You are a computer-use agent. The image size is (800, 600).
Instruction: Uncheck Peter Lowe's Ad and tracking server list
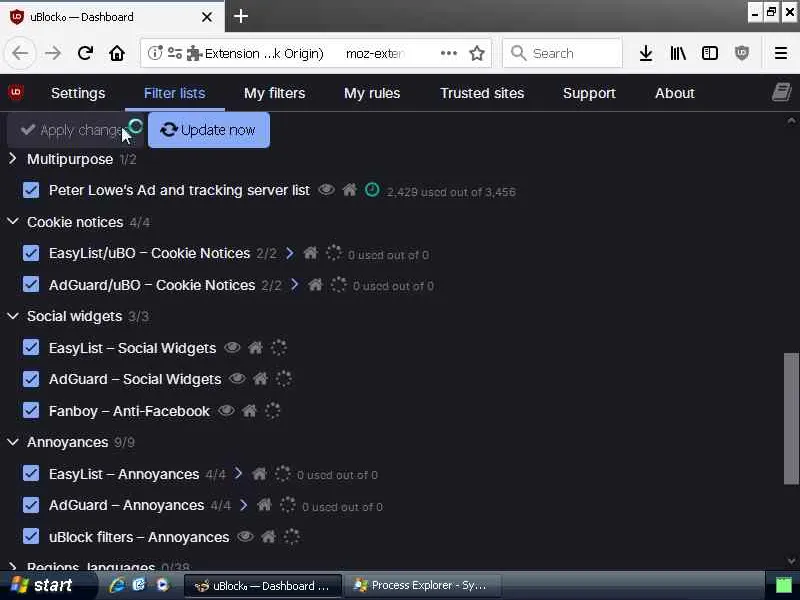pyautogui.click(x=31, y=190)
